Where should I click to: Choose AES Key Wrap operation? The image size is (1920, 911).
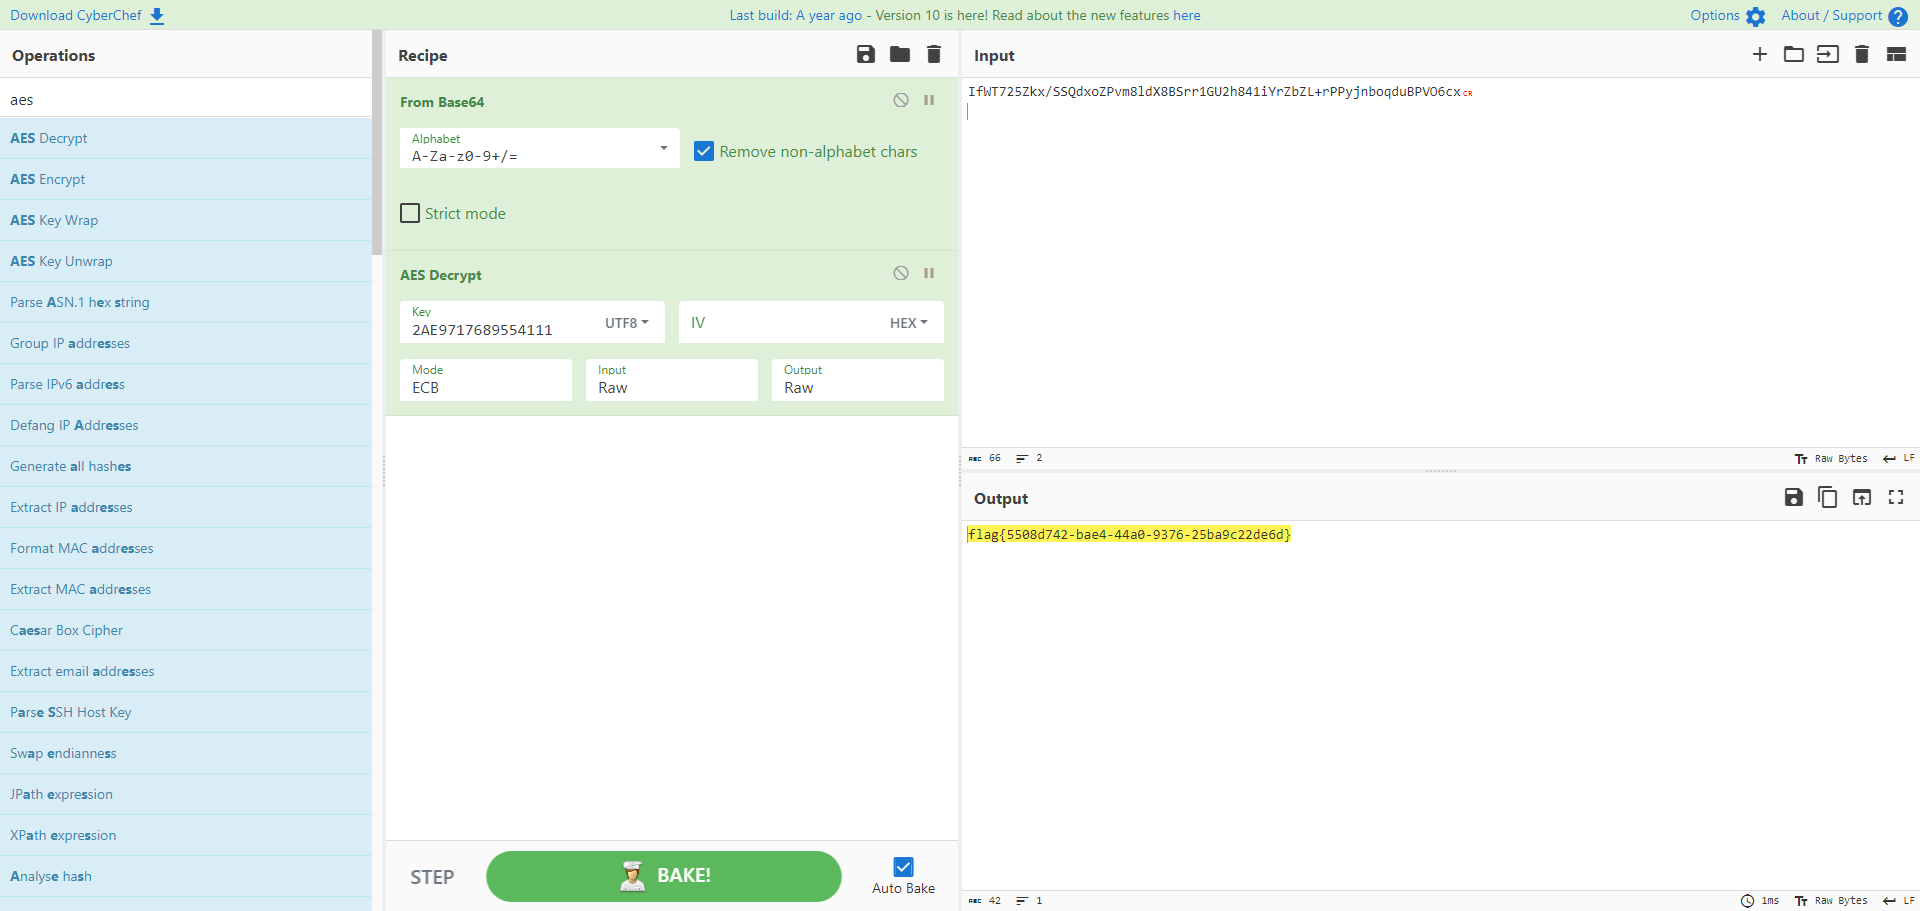coord(54,220)
